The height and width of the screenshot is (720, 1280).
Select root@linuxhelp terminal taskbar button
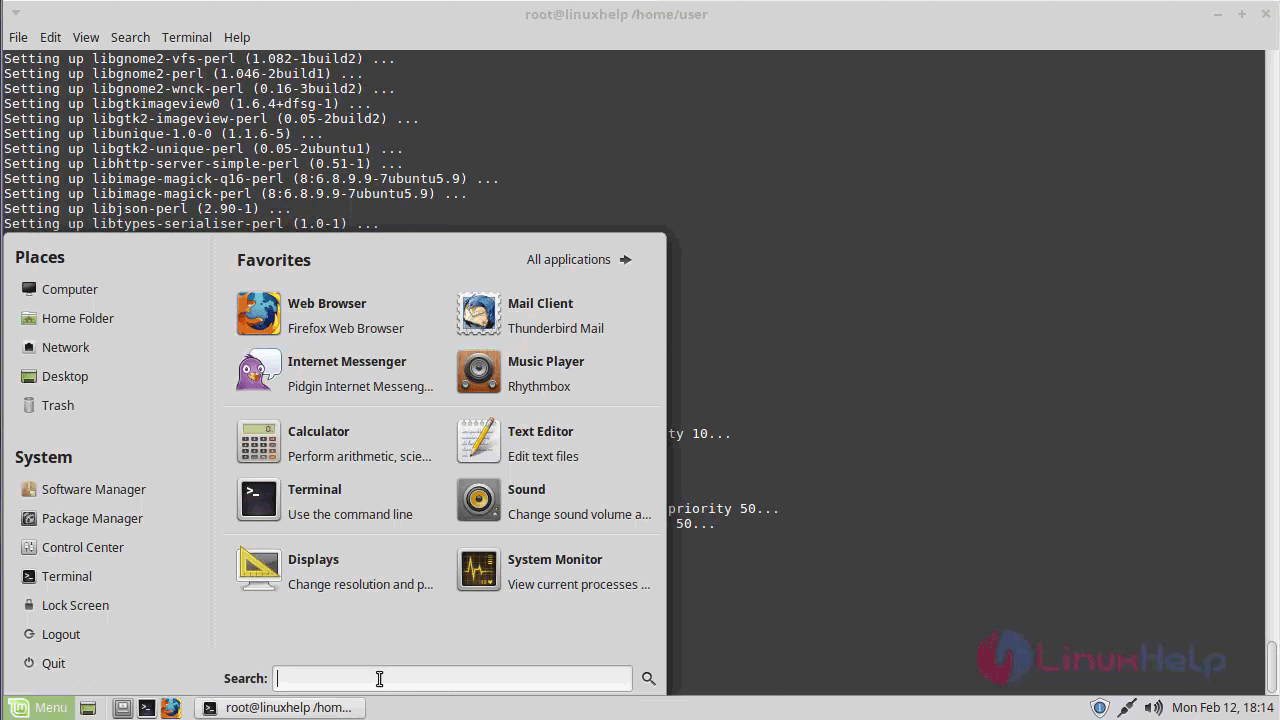click(x=279, y=707)
